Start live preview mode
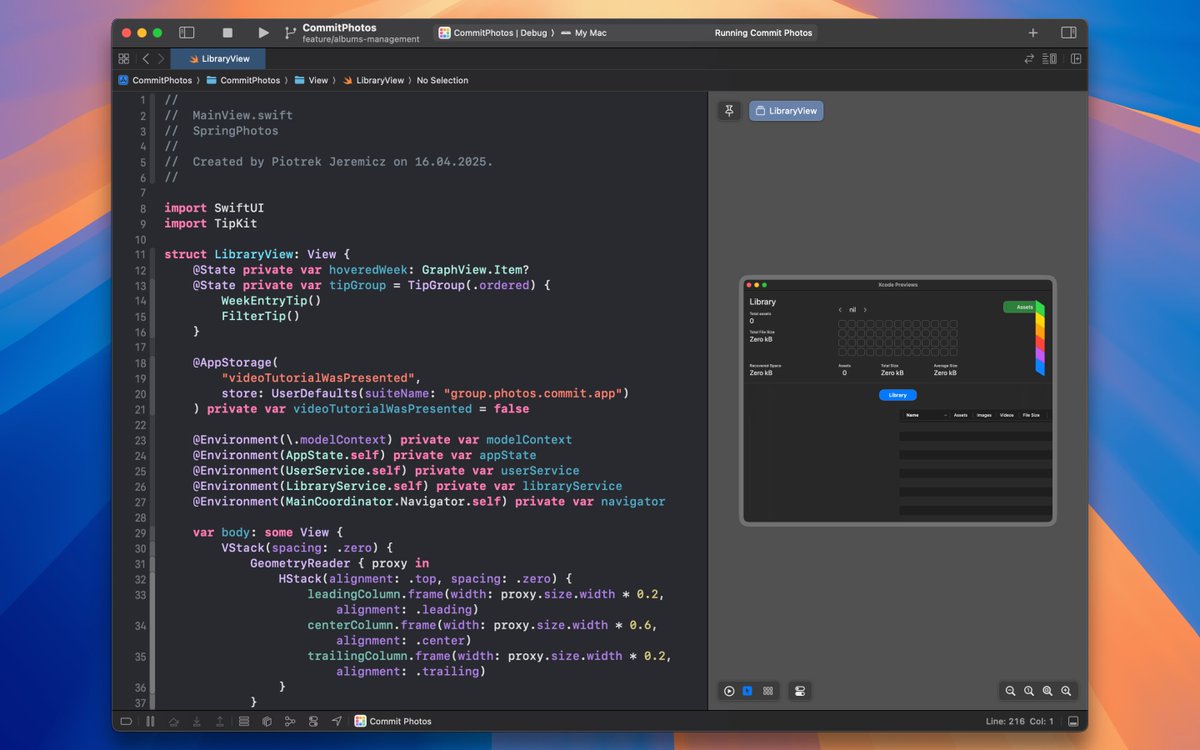 tap(729, 691)
